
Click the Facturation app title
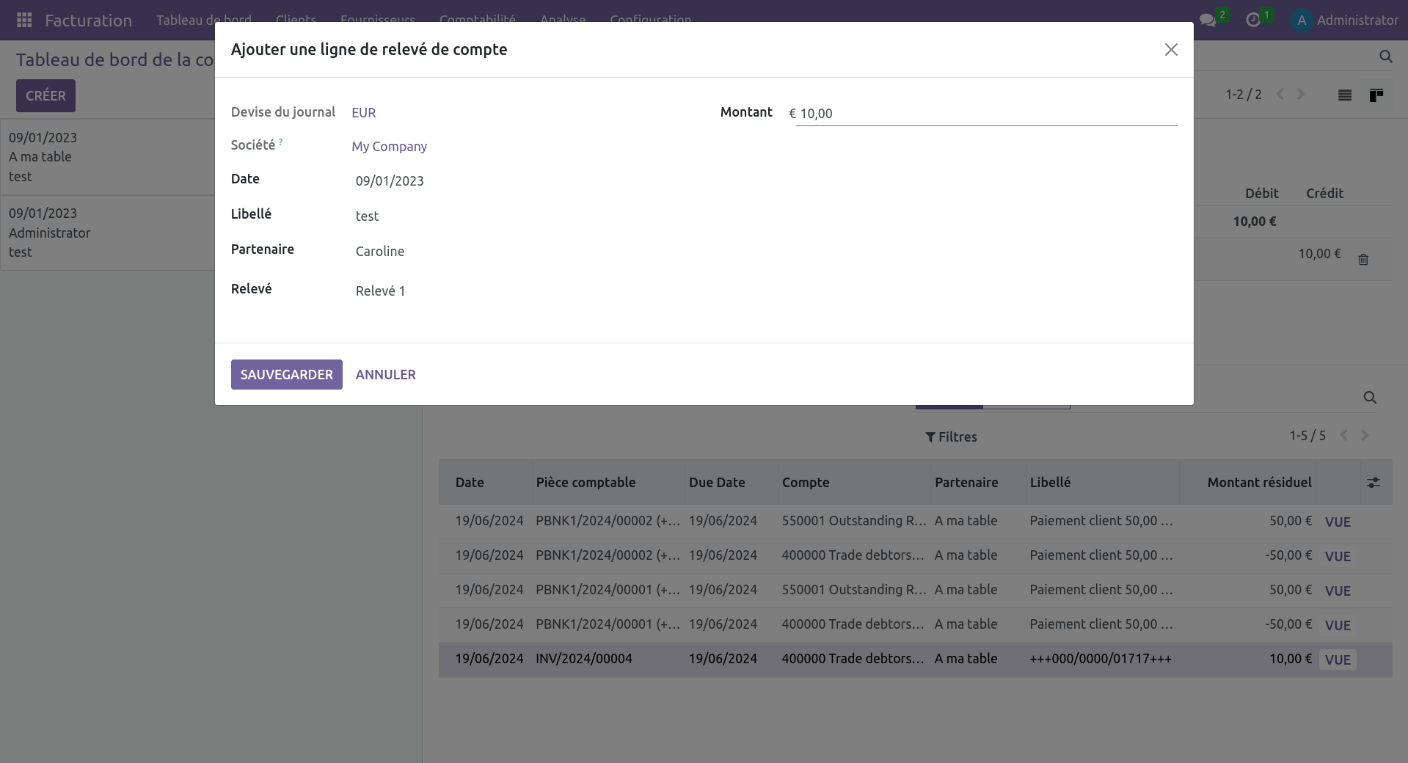(88, 20)
